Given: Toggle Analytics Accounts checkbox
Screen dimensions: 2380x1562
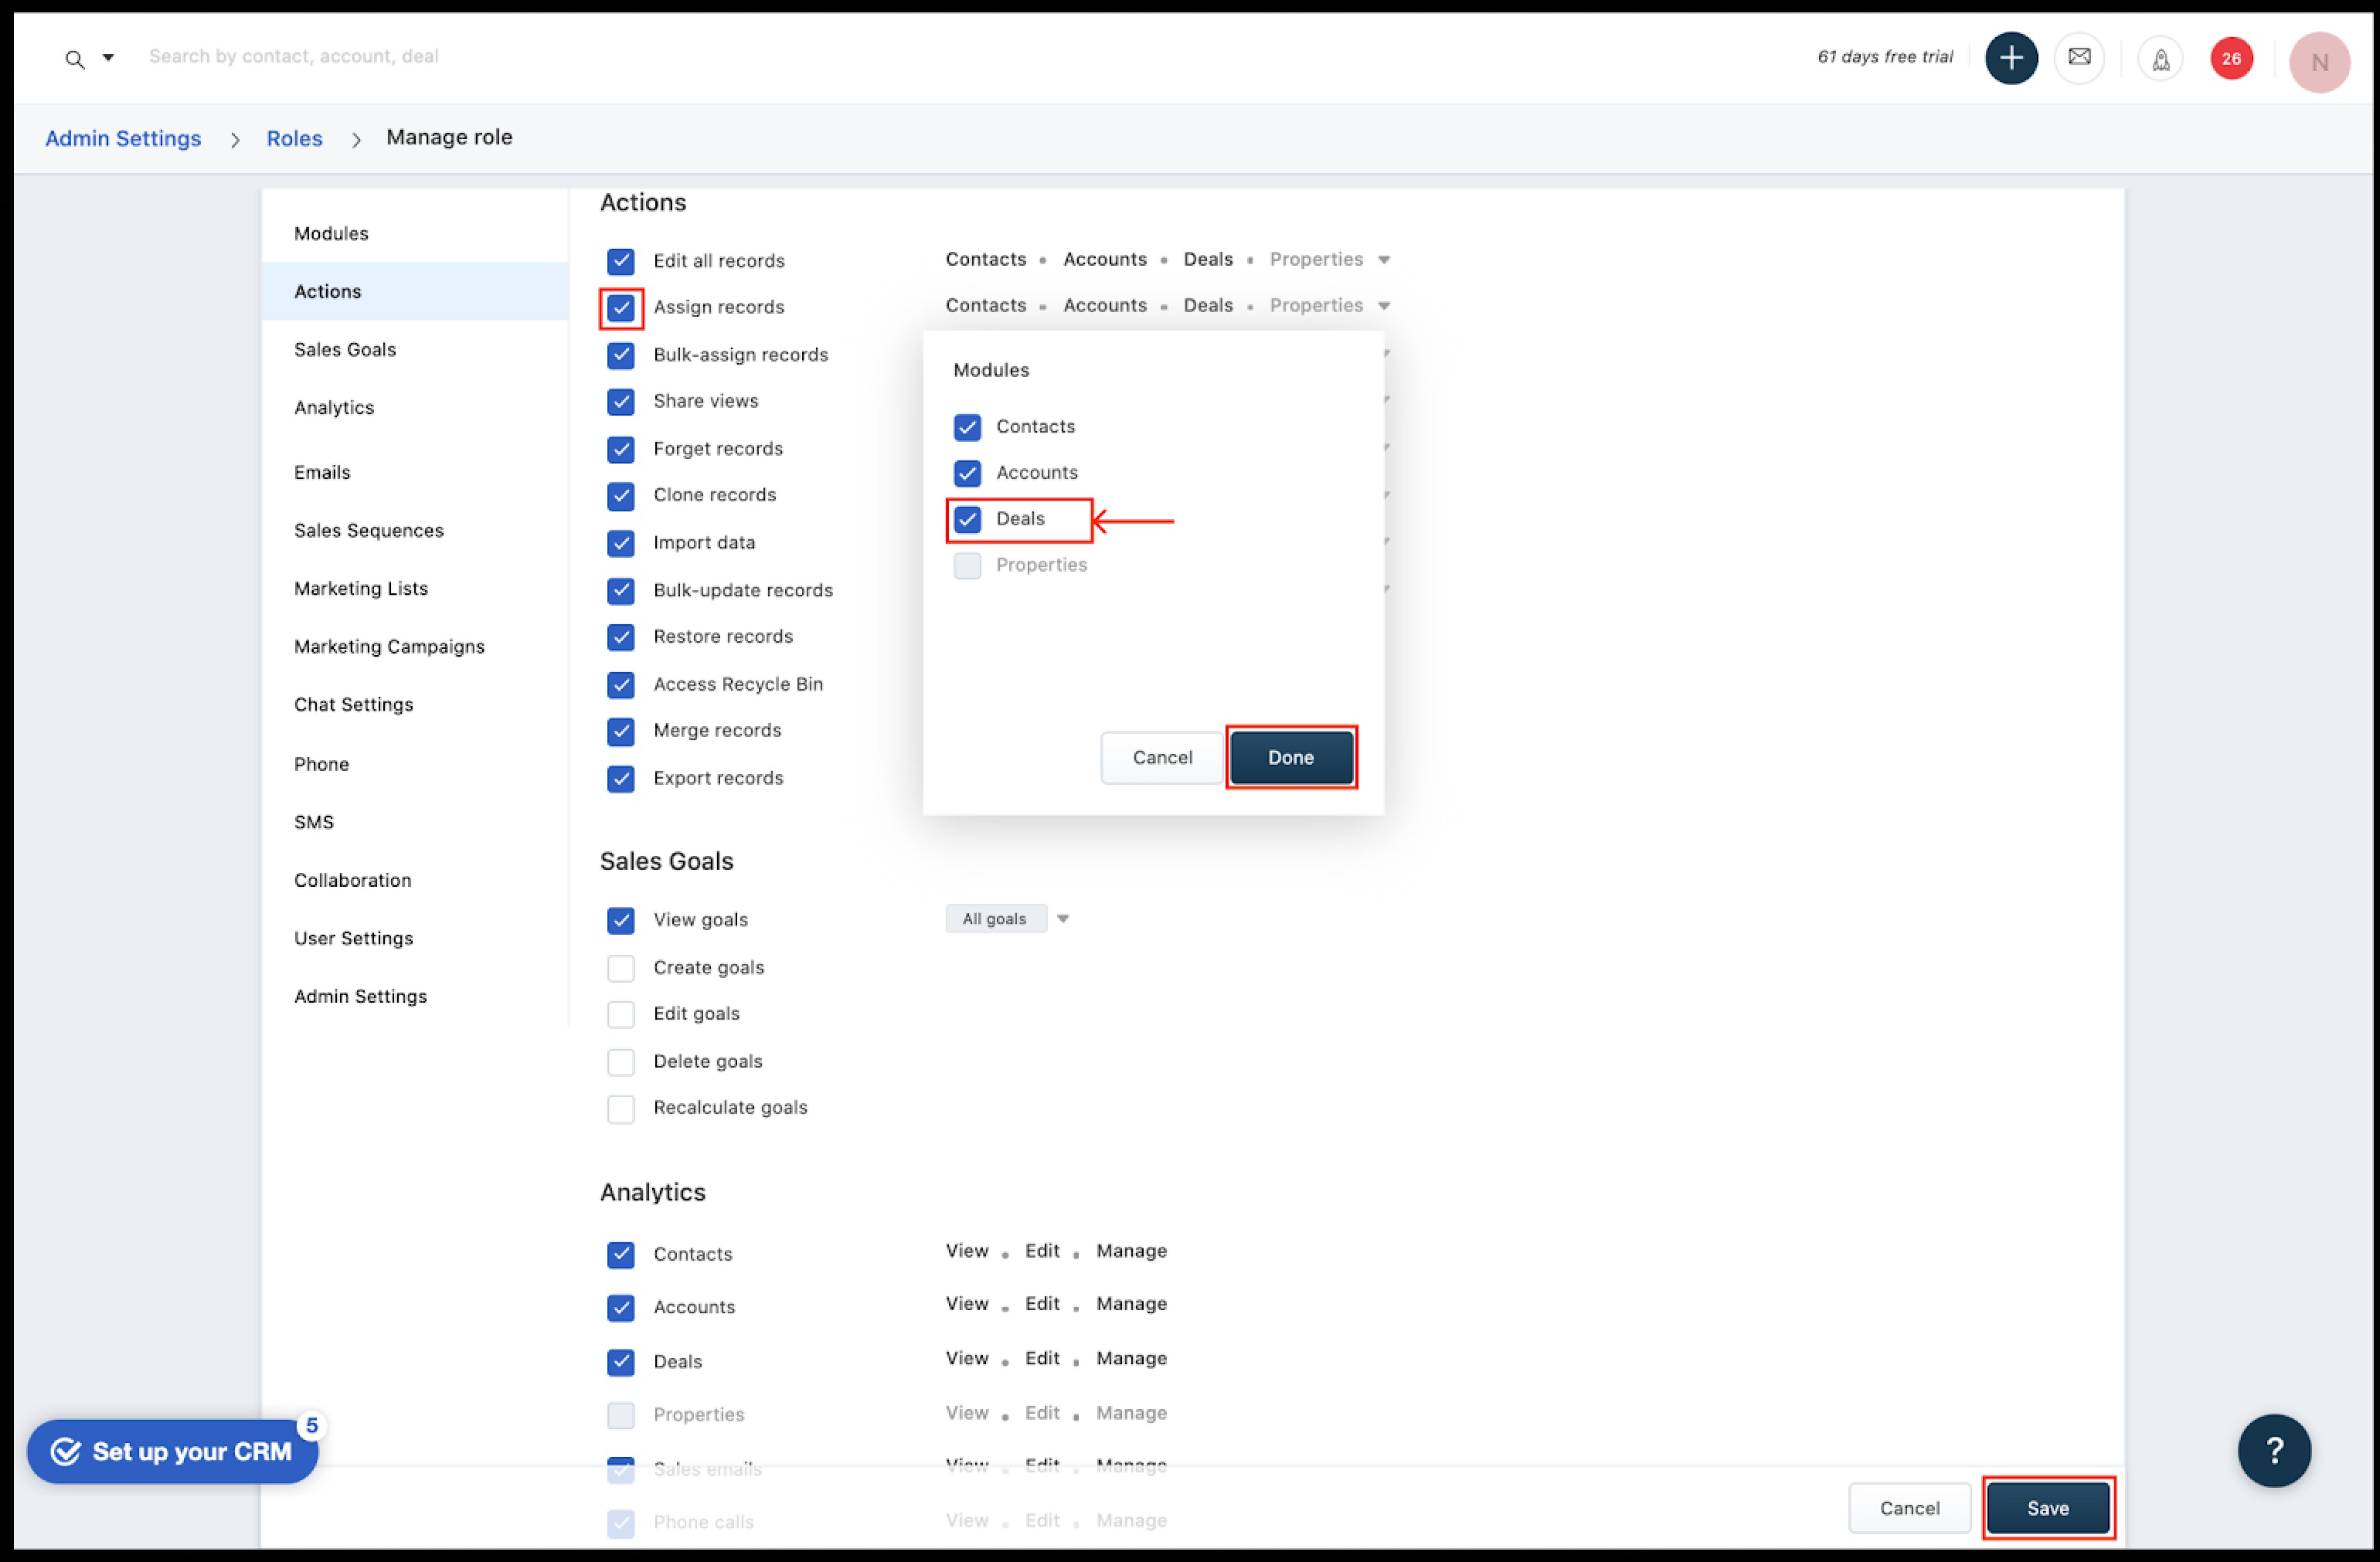Looking at the screenshot, I should (x=620, y=1308).
